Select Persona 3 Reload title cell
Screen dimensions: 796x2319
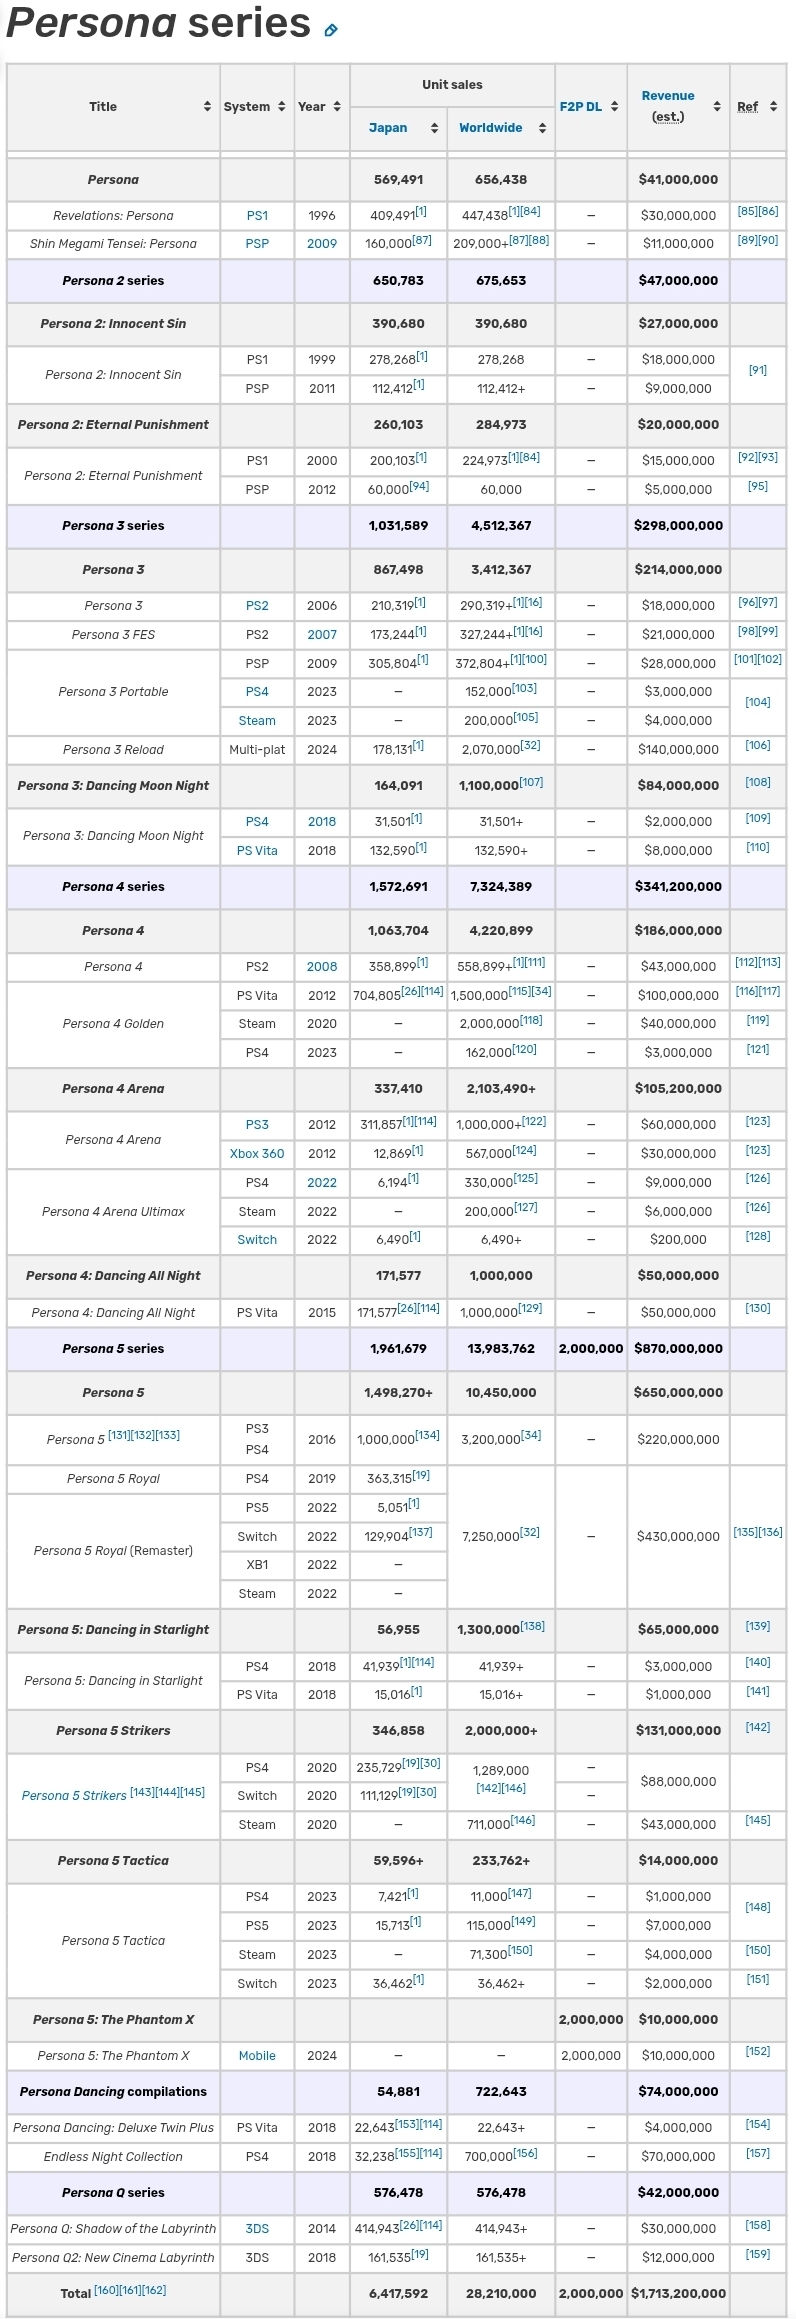pos(113,750)
